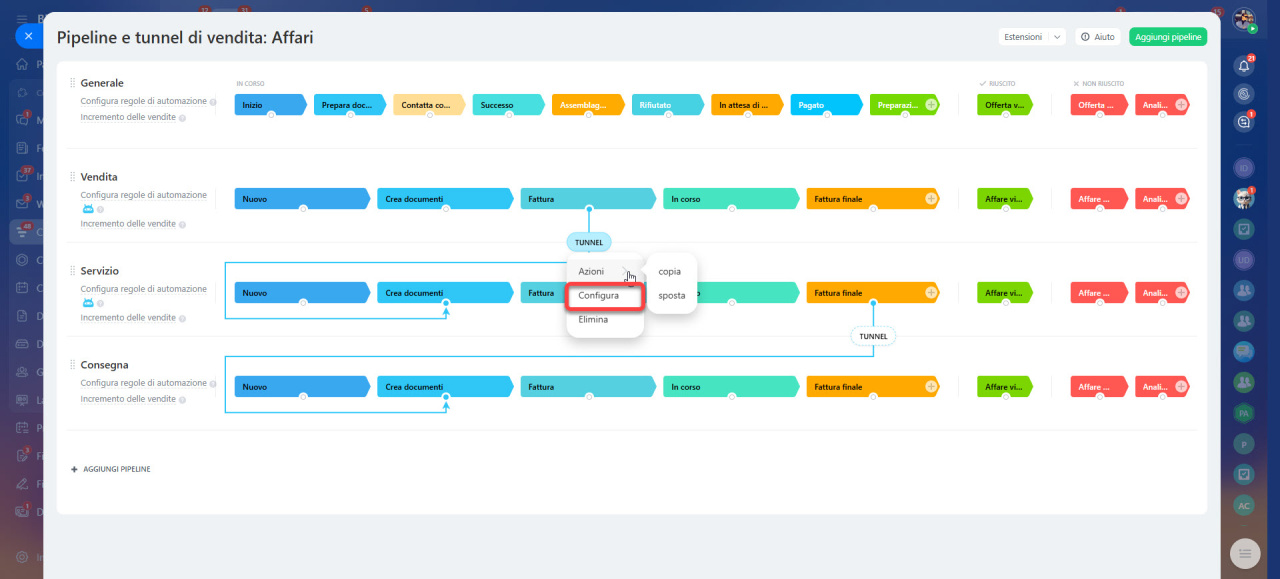
Task: Select the Rifiutato stage in Generale
Action: (x=667, y=104)
